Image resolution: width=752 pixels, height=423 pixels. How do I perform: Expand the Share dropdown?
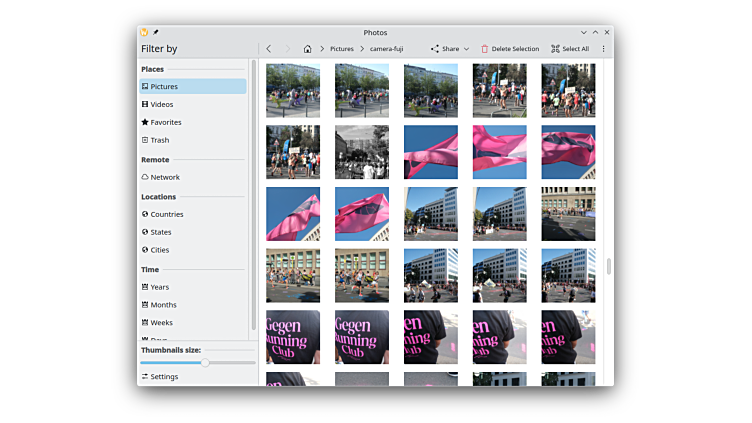pos(450,49)
